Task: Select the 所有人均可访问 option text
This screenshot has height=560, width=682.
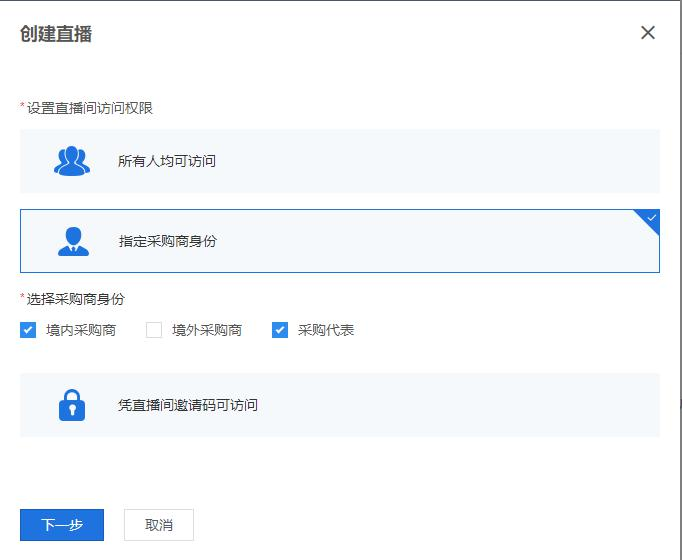Action: pyautogui.click(x=166, y=161)
